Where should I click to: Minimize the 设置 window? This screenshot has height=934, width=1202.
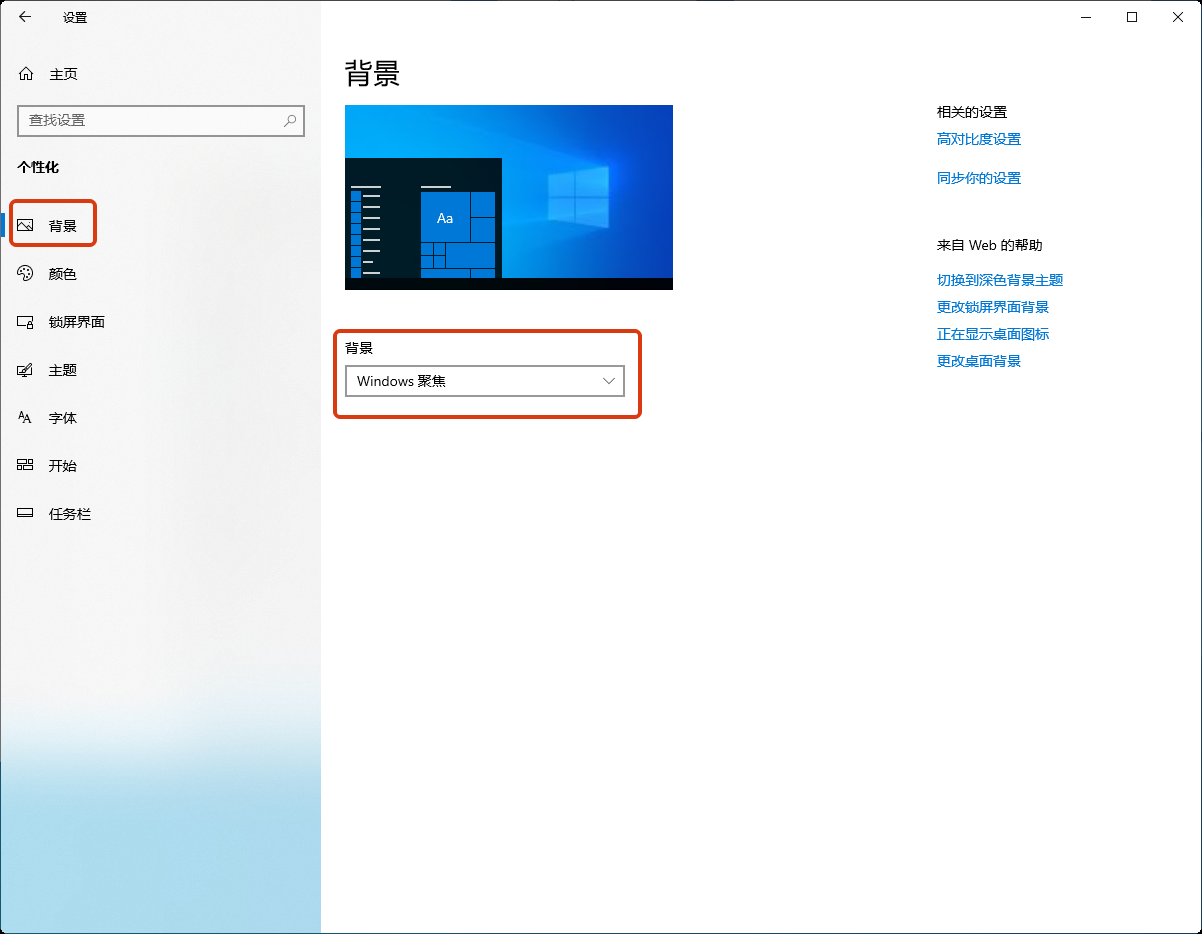pyautogui.click(x=1086, y=17)
